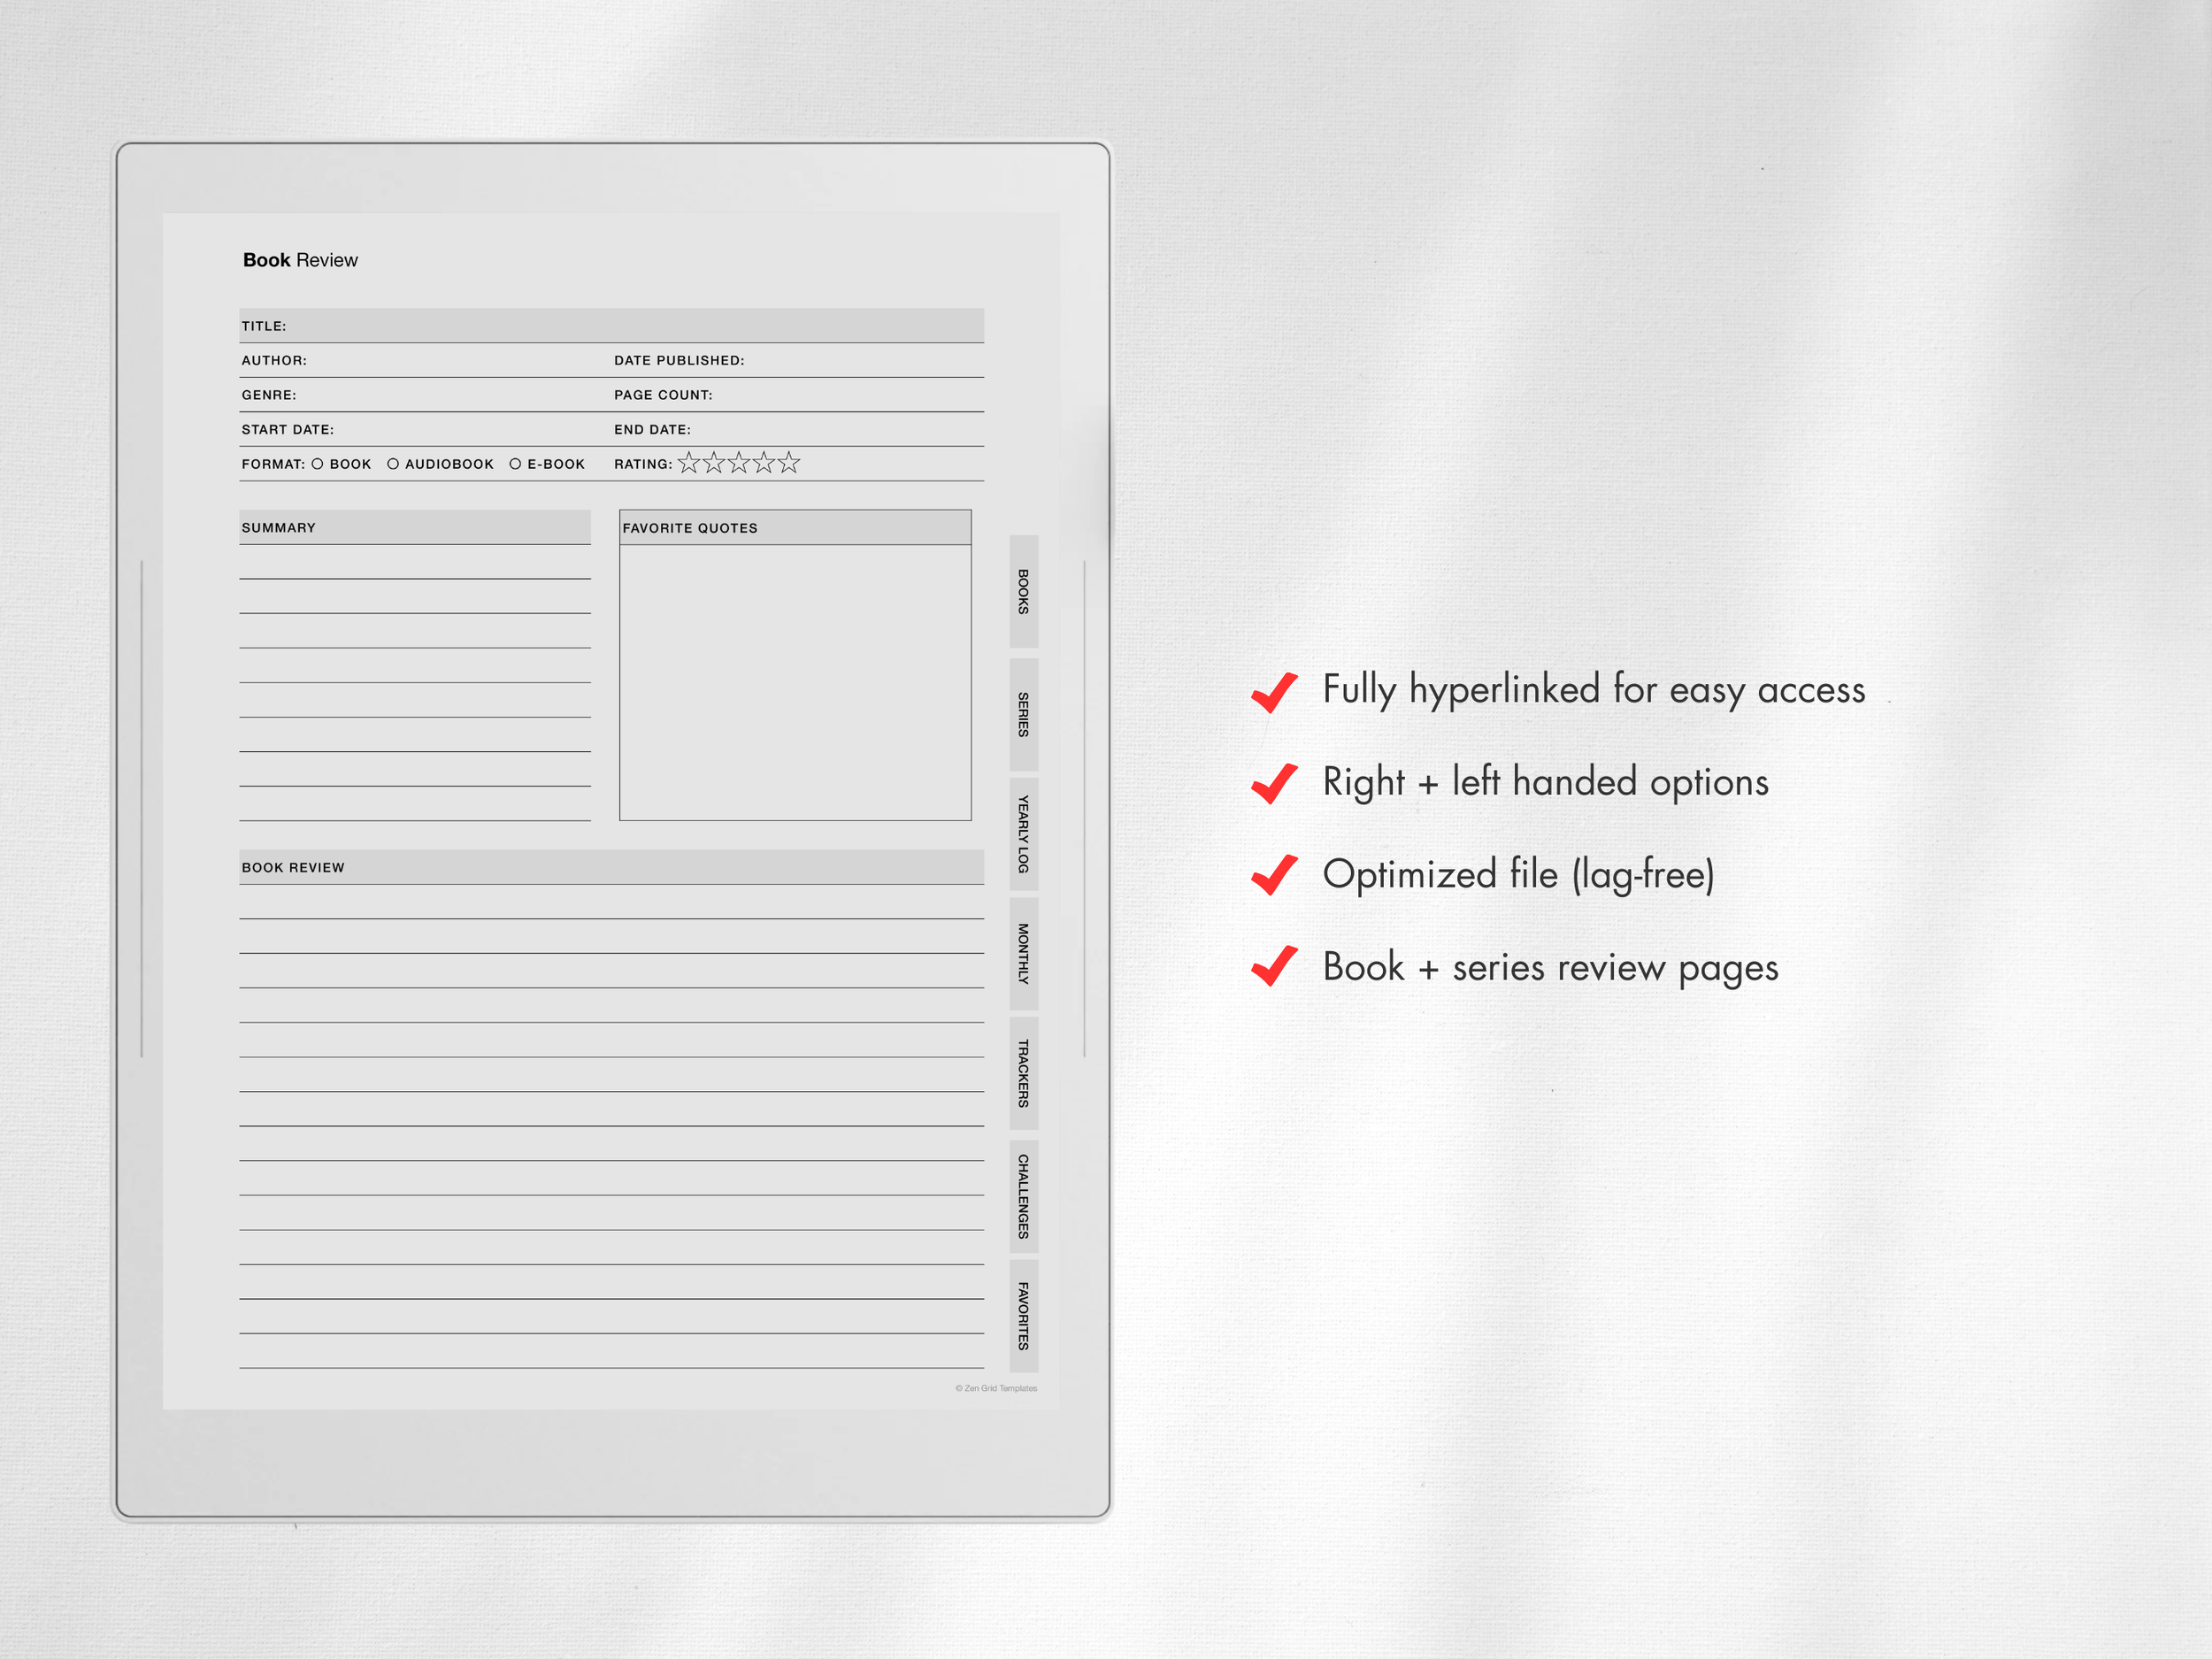Click the checkmark by 'Book + series review'
Image resolution: width=2212 pixels, height=1659 pixels.
coord(1275,967)
